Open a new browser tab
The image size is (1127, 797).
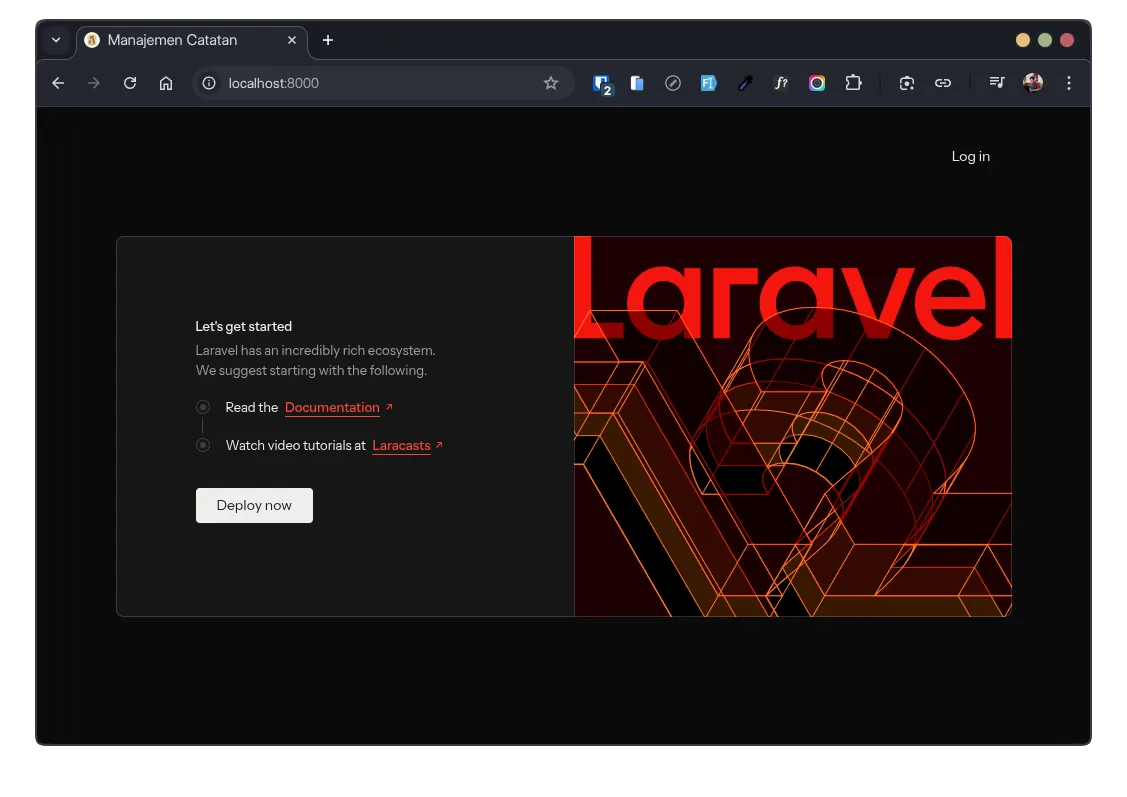point(327,40)
